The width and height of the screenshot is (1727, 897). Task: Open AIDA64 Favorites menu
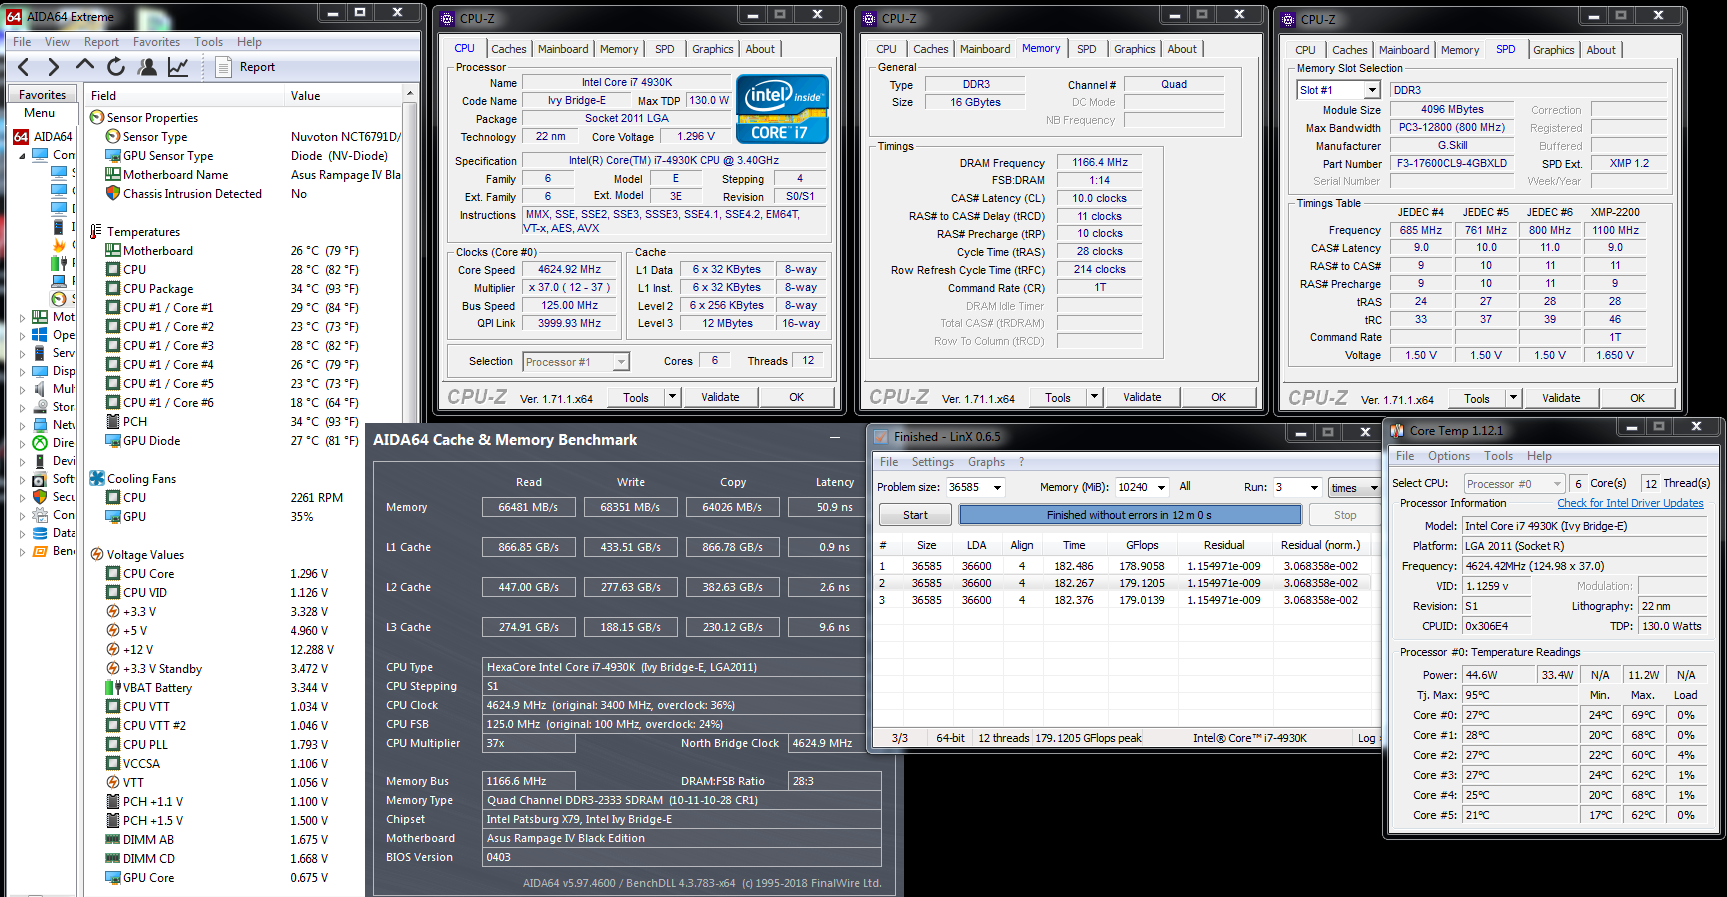[156, 42]
